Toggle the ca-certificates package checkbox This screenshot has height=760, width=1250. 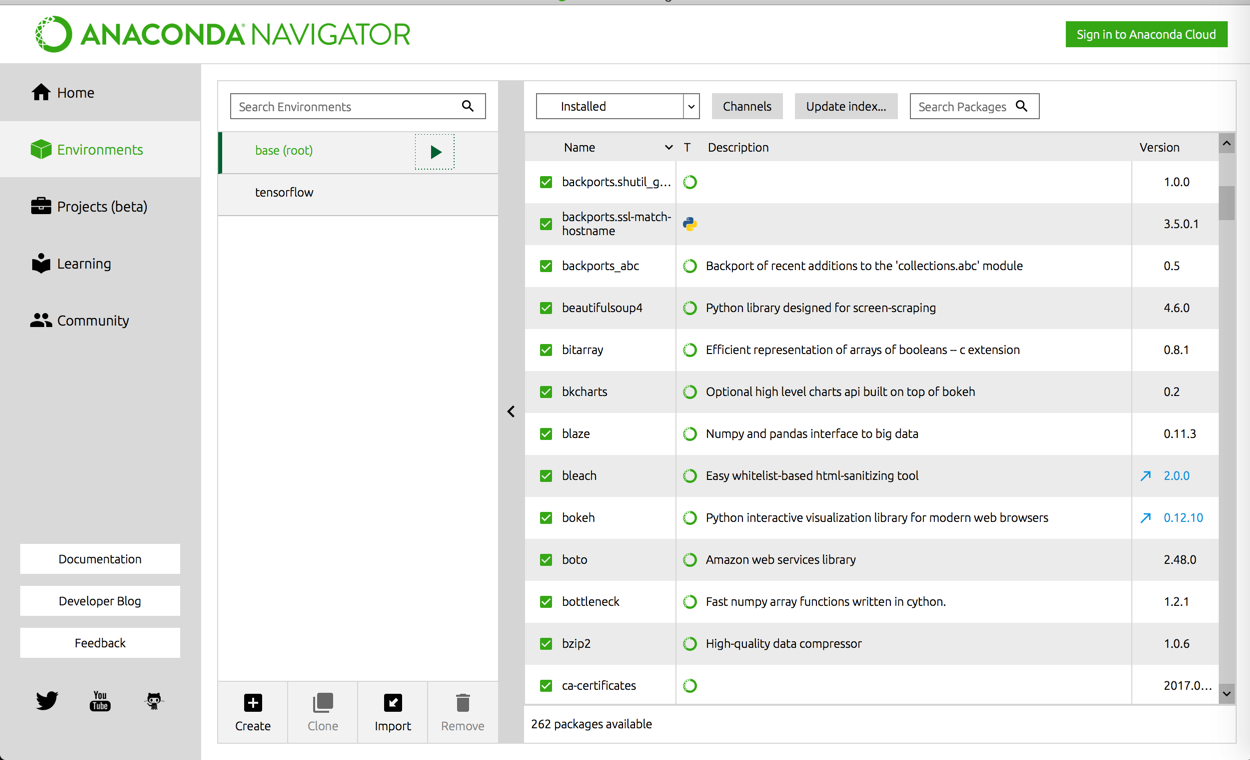point(546,686)
